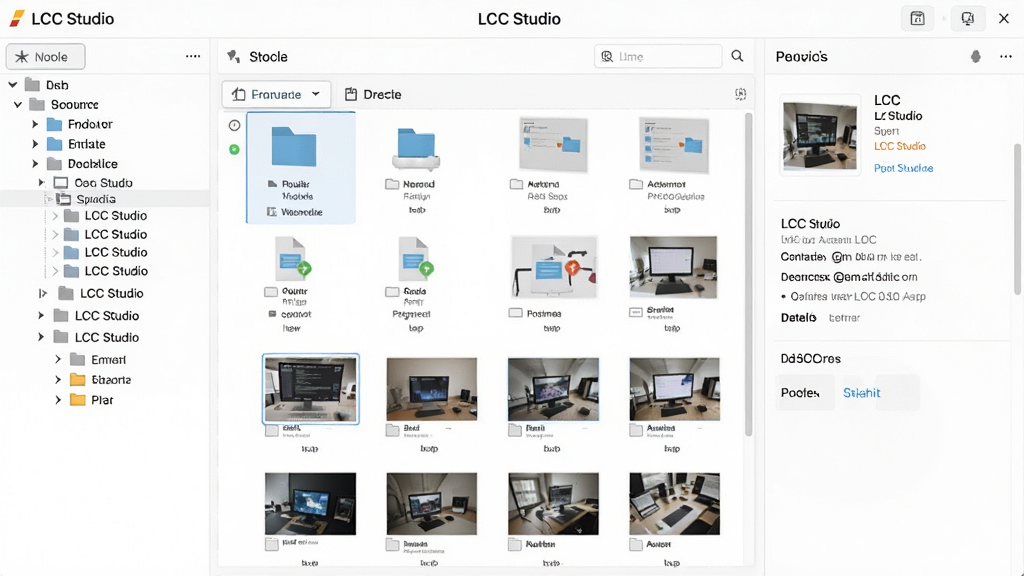The image size is (1024, 576).
Task: Open the three-dot menu in preview panel
Action: [1006, 57]
